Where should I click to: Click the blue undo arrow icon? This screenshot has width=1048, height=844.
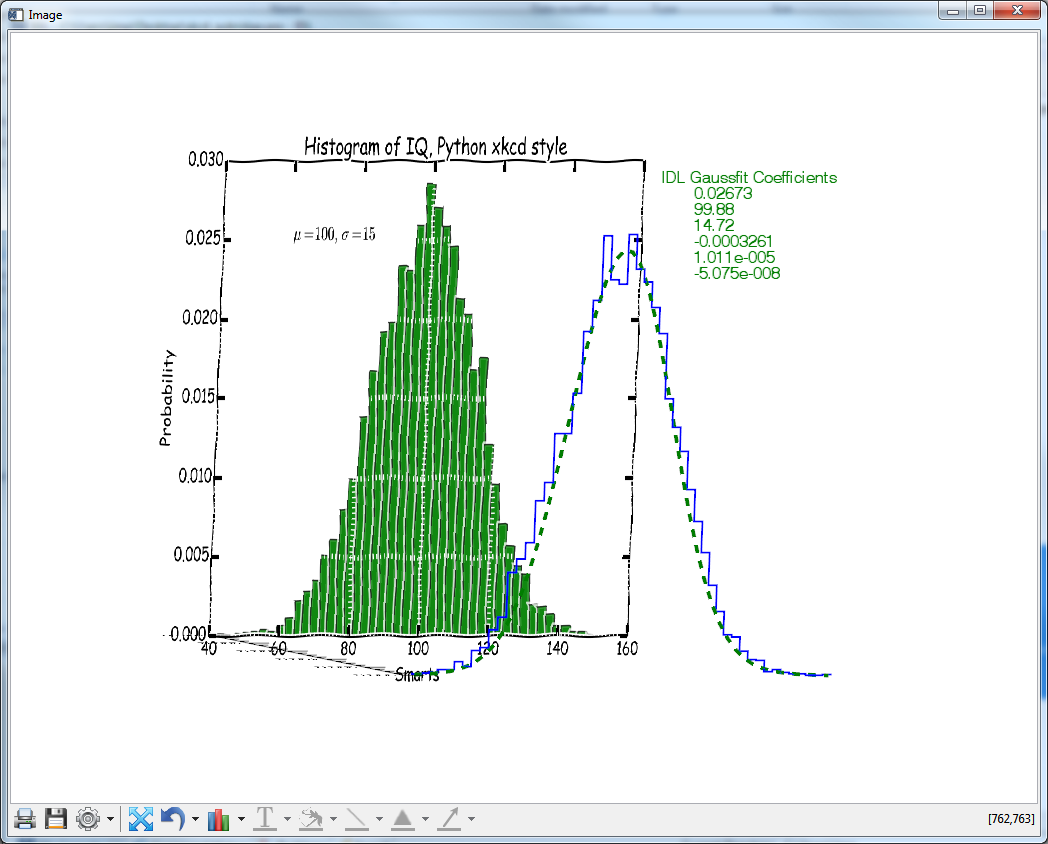coord(172,819)
